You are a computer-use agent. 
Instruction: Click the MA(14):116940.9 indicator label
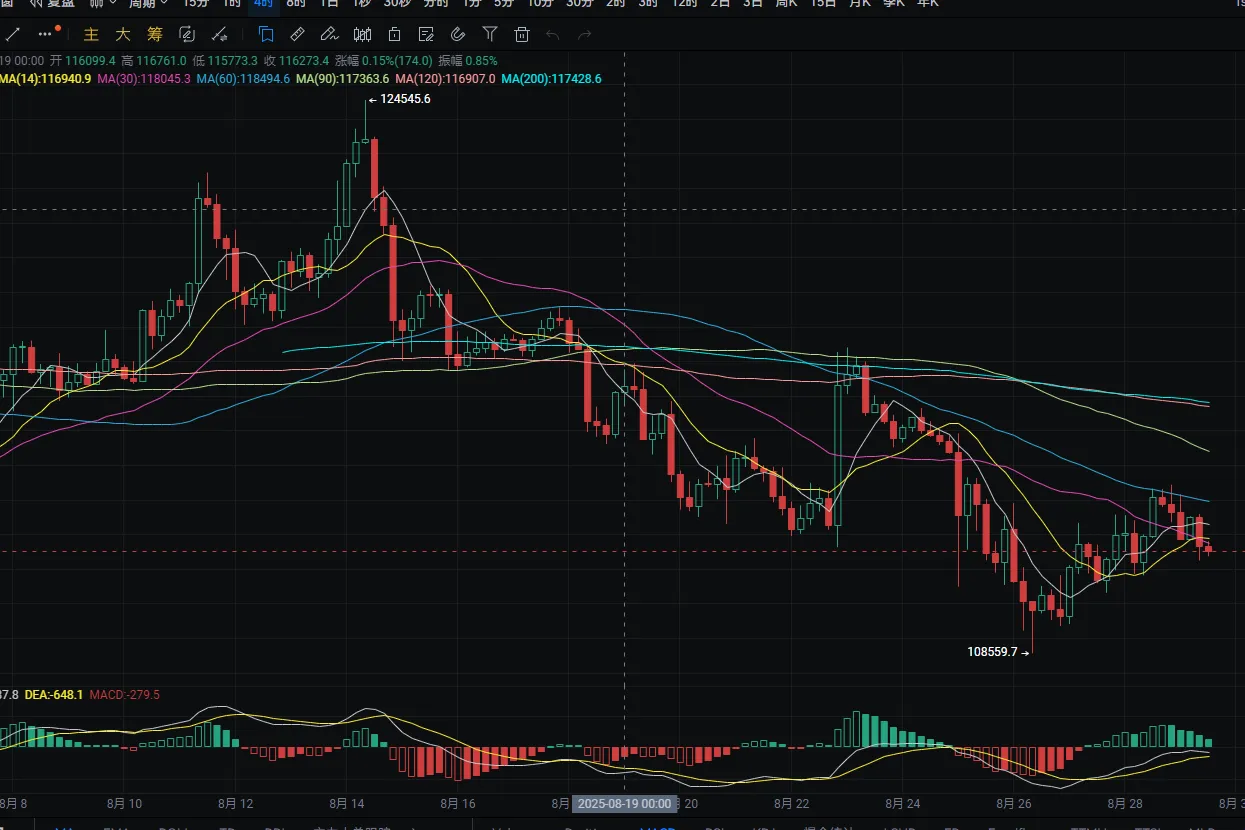46,78
